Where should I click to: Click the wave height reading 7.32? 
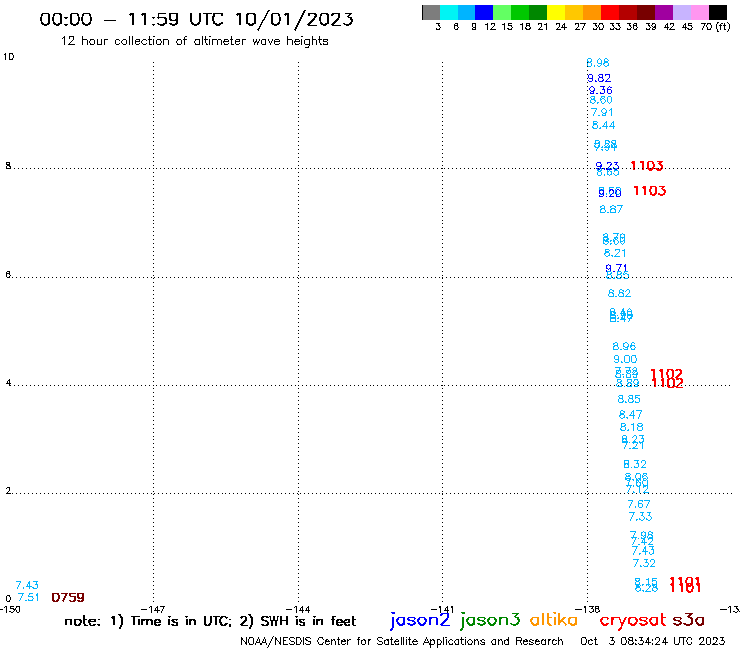[x=644, y=563]
